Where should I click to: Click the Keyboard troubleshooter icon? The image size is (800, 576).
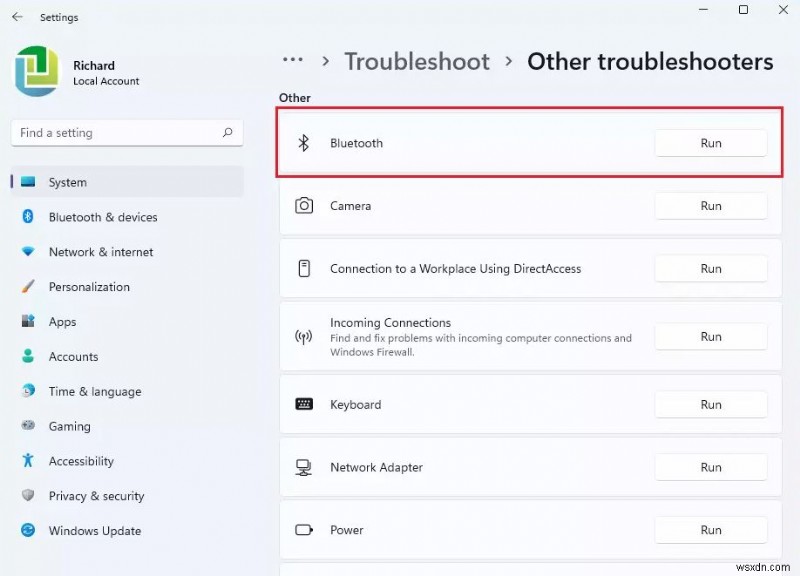tap(304, 405)
